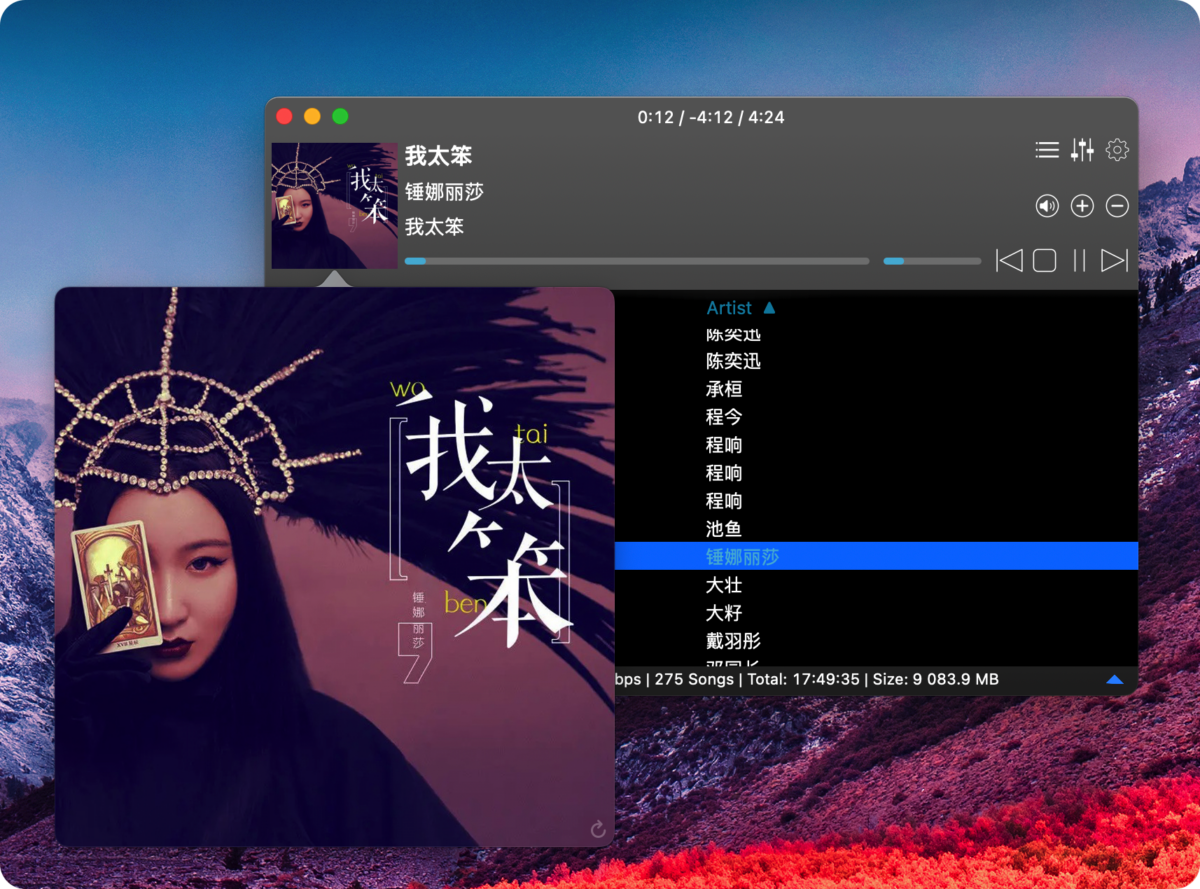The image size is (1200, 889).
Task: Sort by the Artist column header
Action: coord(729,308)
